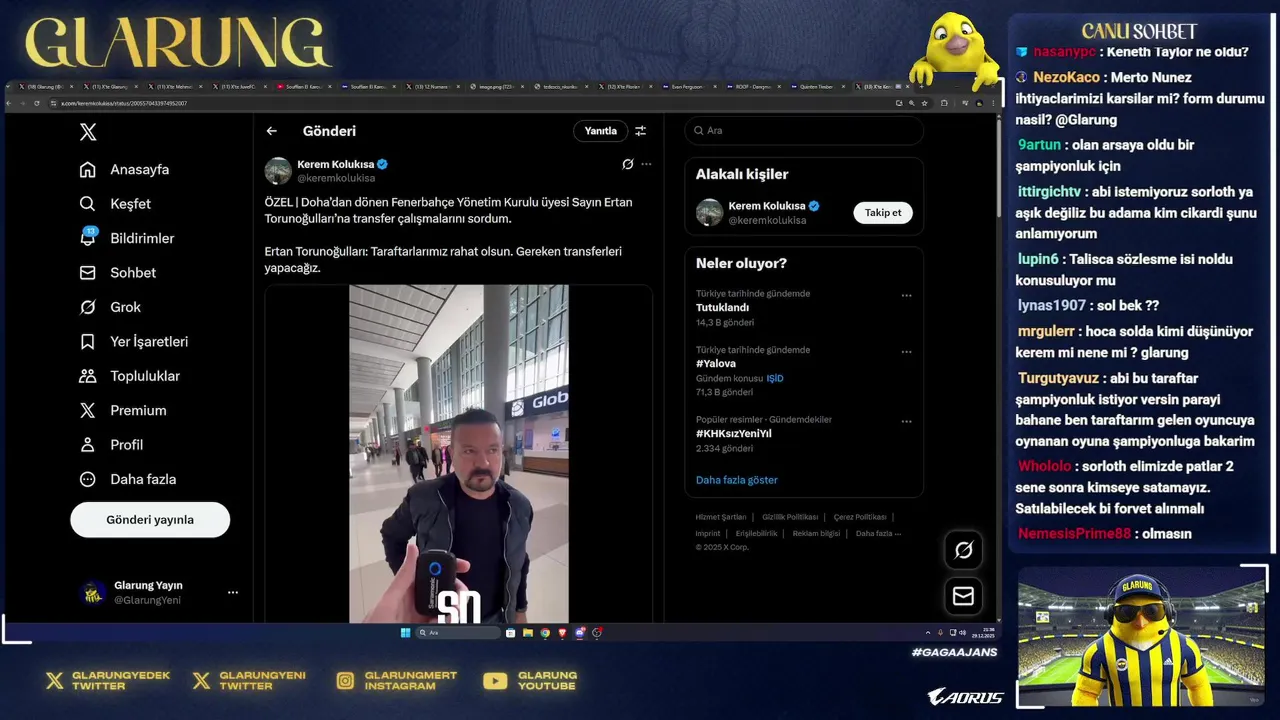Show hidden system tray icons
This screenshot has height=720, width=1280.
928,632
